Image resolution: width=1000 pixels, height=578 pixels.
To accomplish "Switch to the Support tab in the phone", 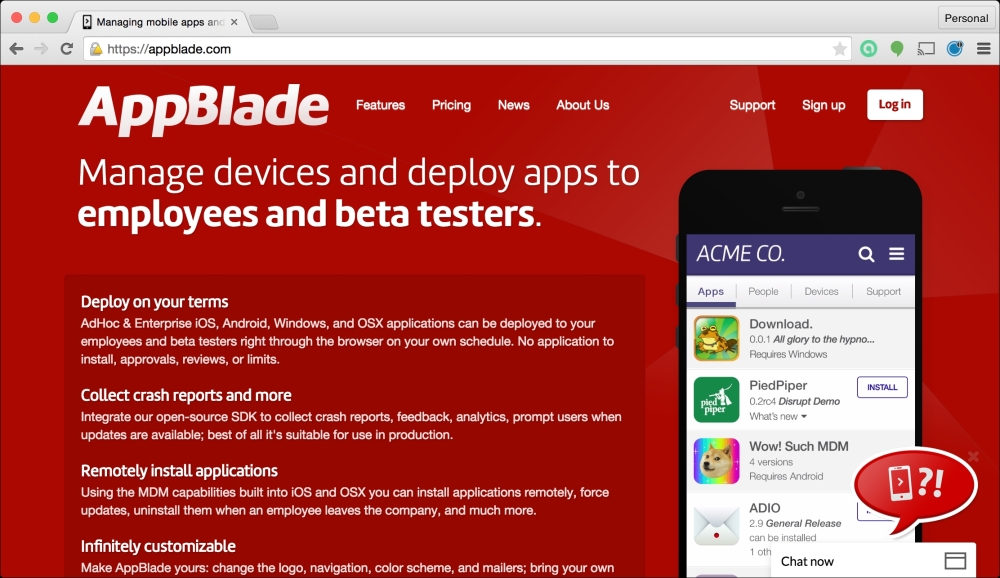I will (x=883, y=292).
